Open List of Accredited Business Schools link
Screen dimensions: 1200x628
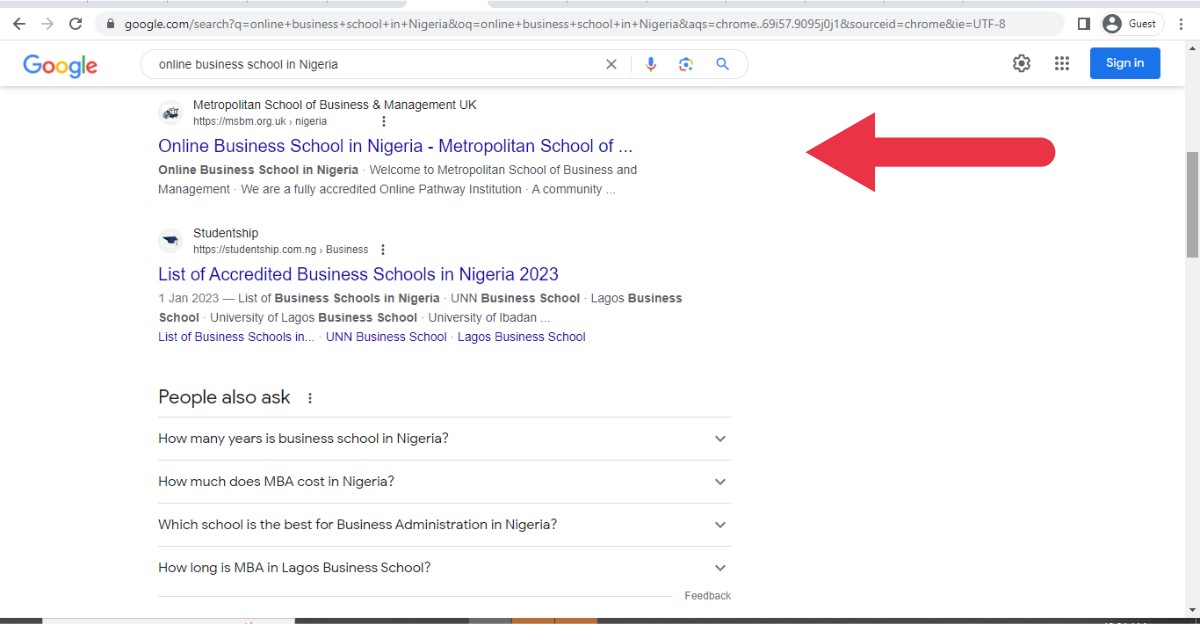[358, 274]
